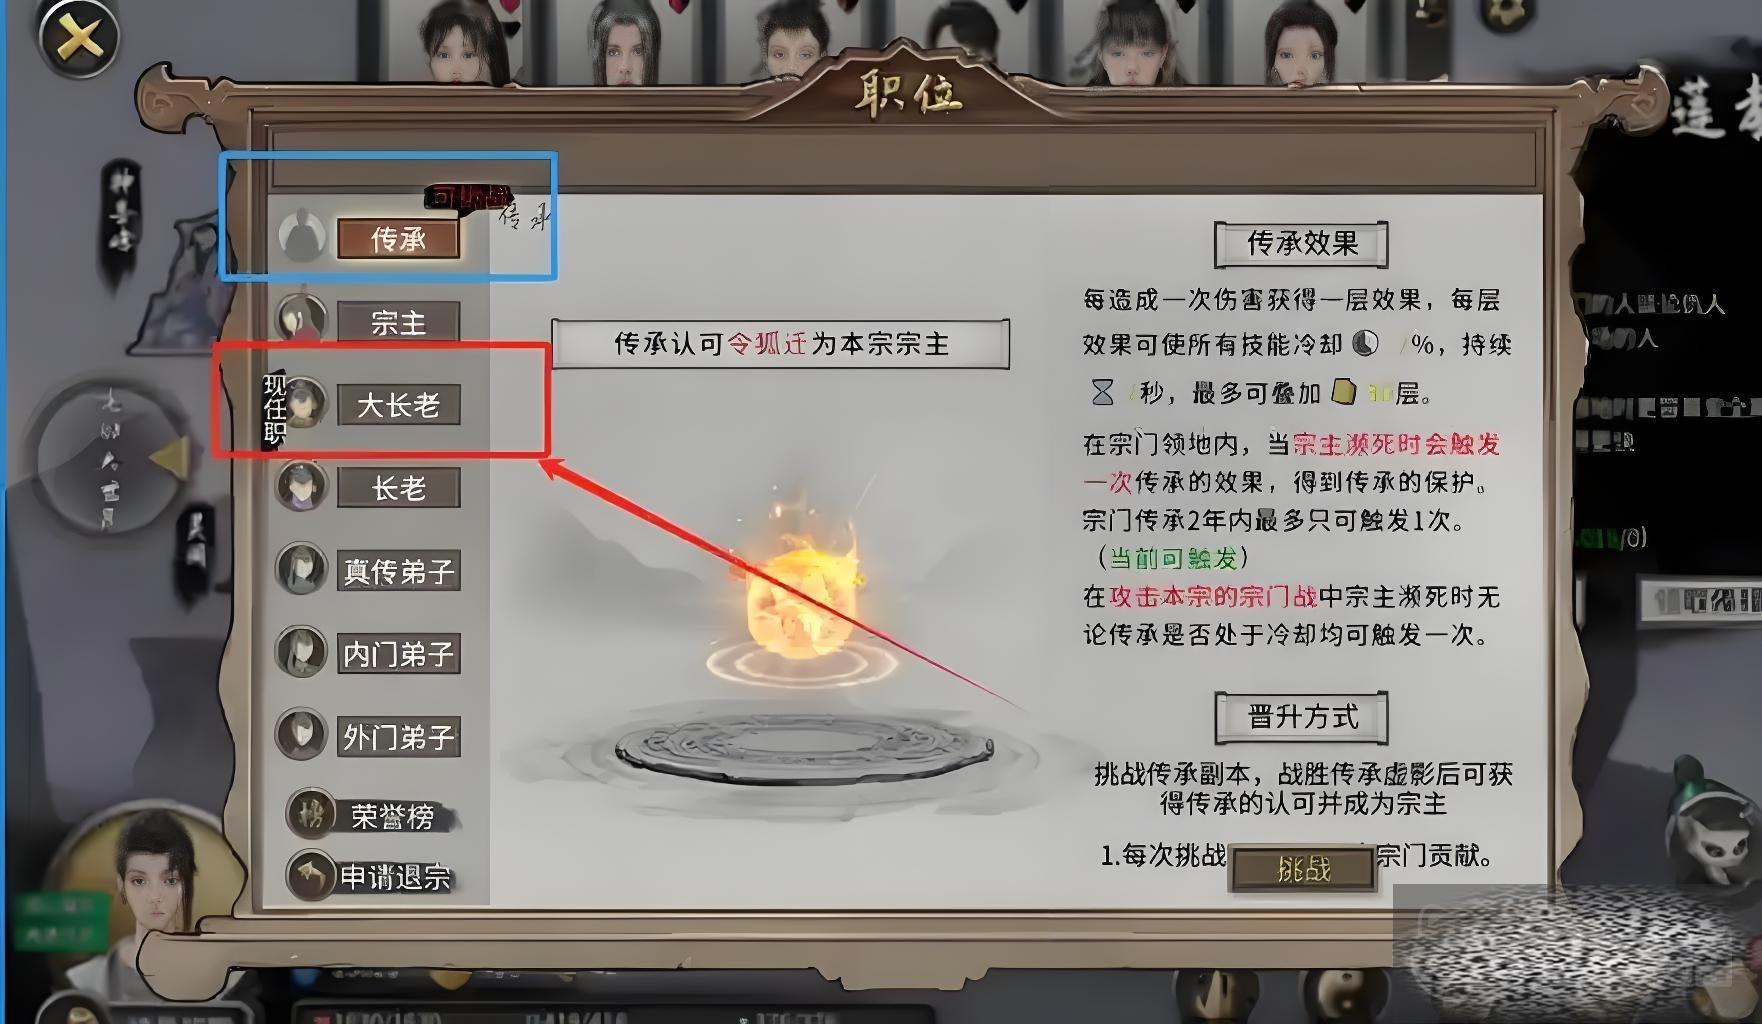Open the 荣誉榜 honor list

coord(392,816)
